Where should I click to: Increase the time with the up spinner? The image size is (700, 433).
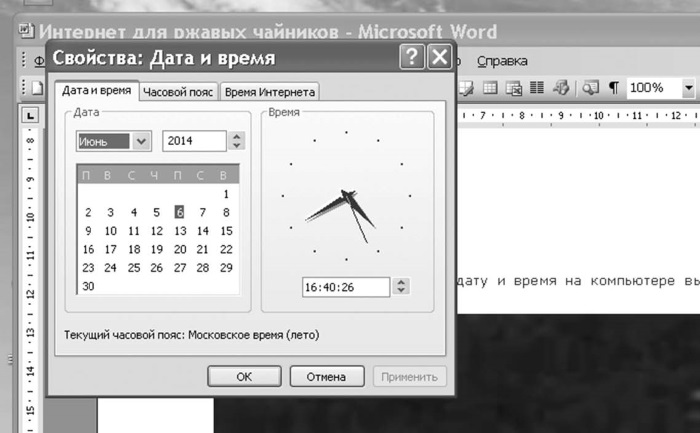tap(401, 282)
